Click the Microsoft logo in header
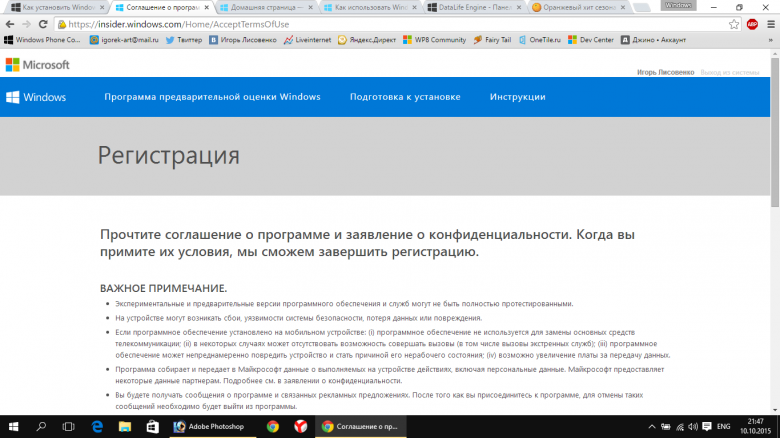This screenshot has height=438, width=780. pyautogui.click(x=37, y=65)
